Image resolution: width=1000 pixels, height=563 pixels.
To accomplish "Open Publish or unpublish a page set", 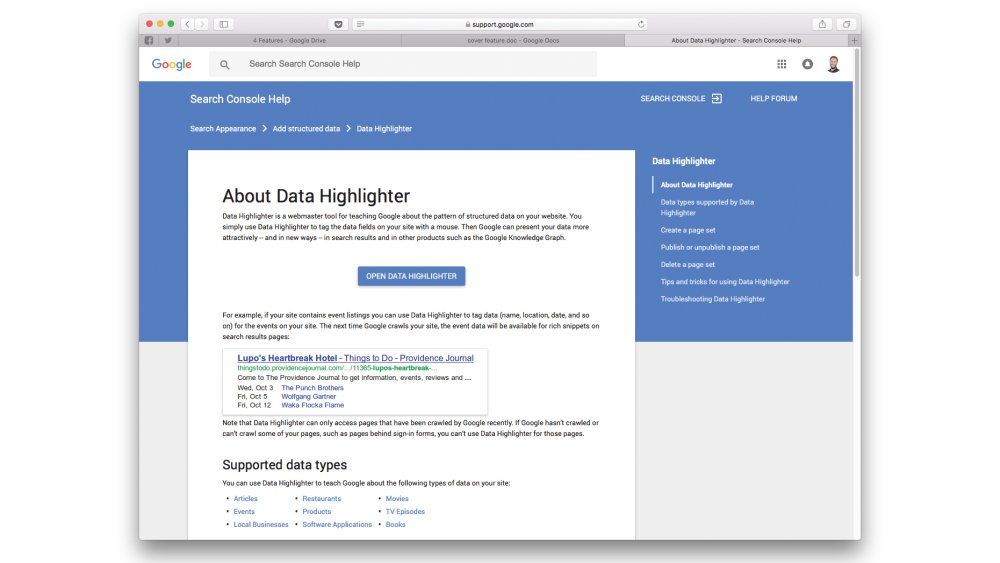I will pos(710,247).
